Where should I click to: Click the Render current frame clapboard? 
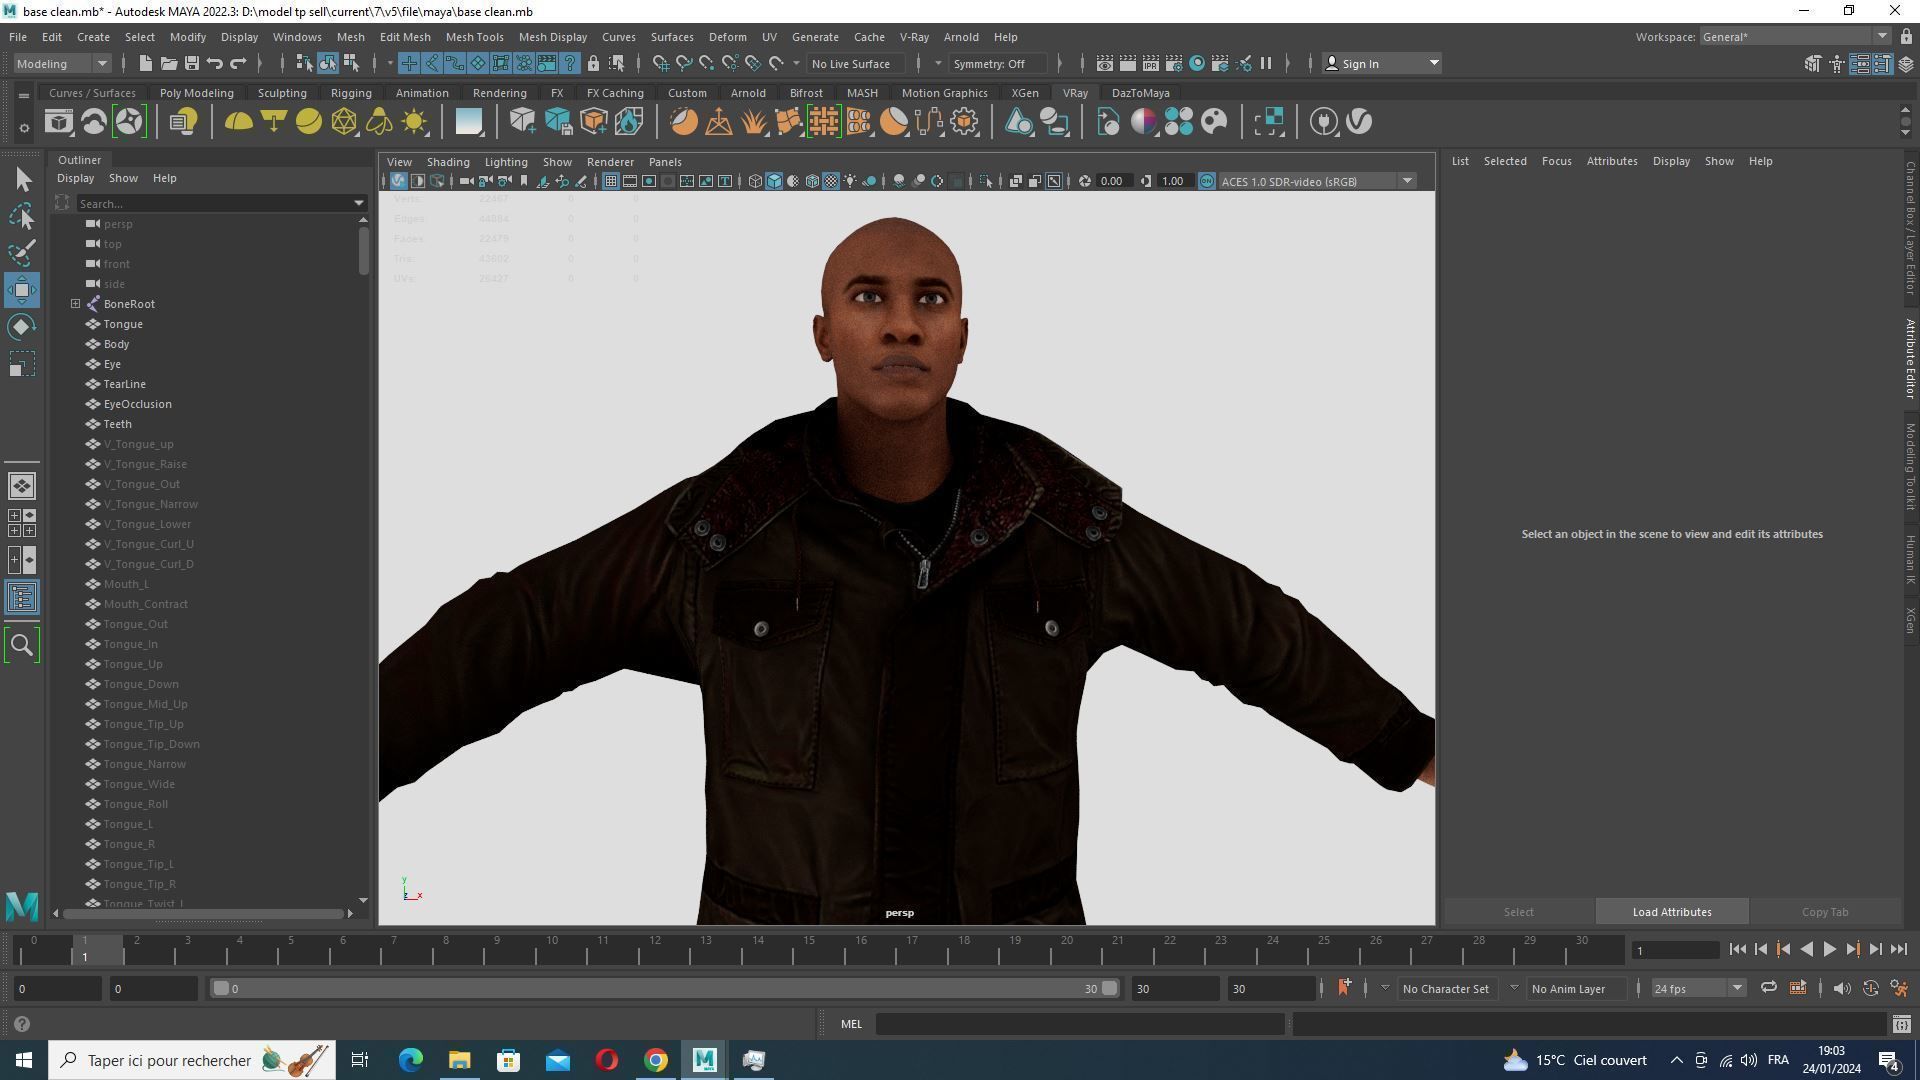point(1128,64)
